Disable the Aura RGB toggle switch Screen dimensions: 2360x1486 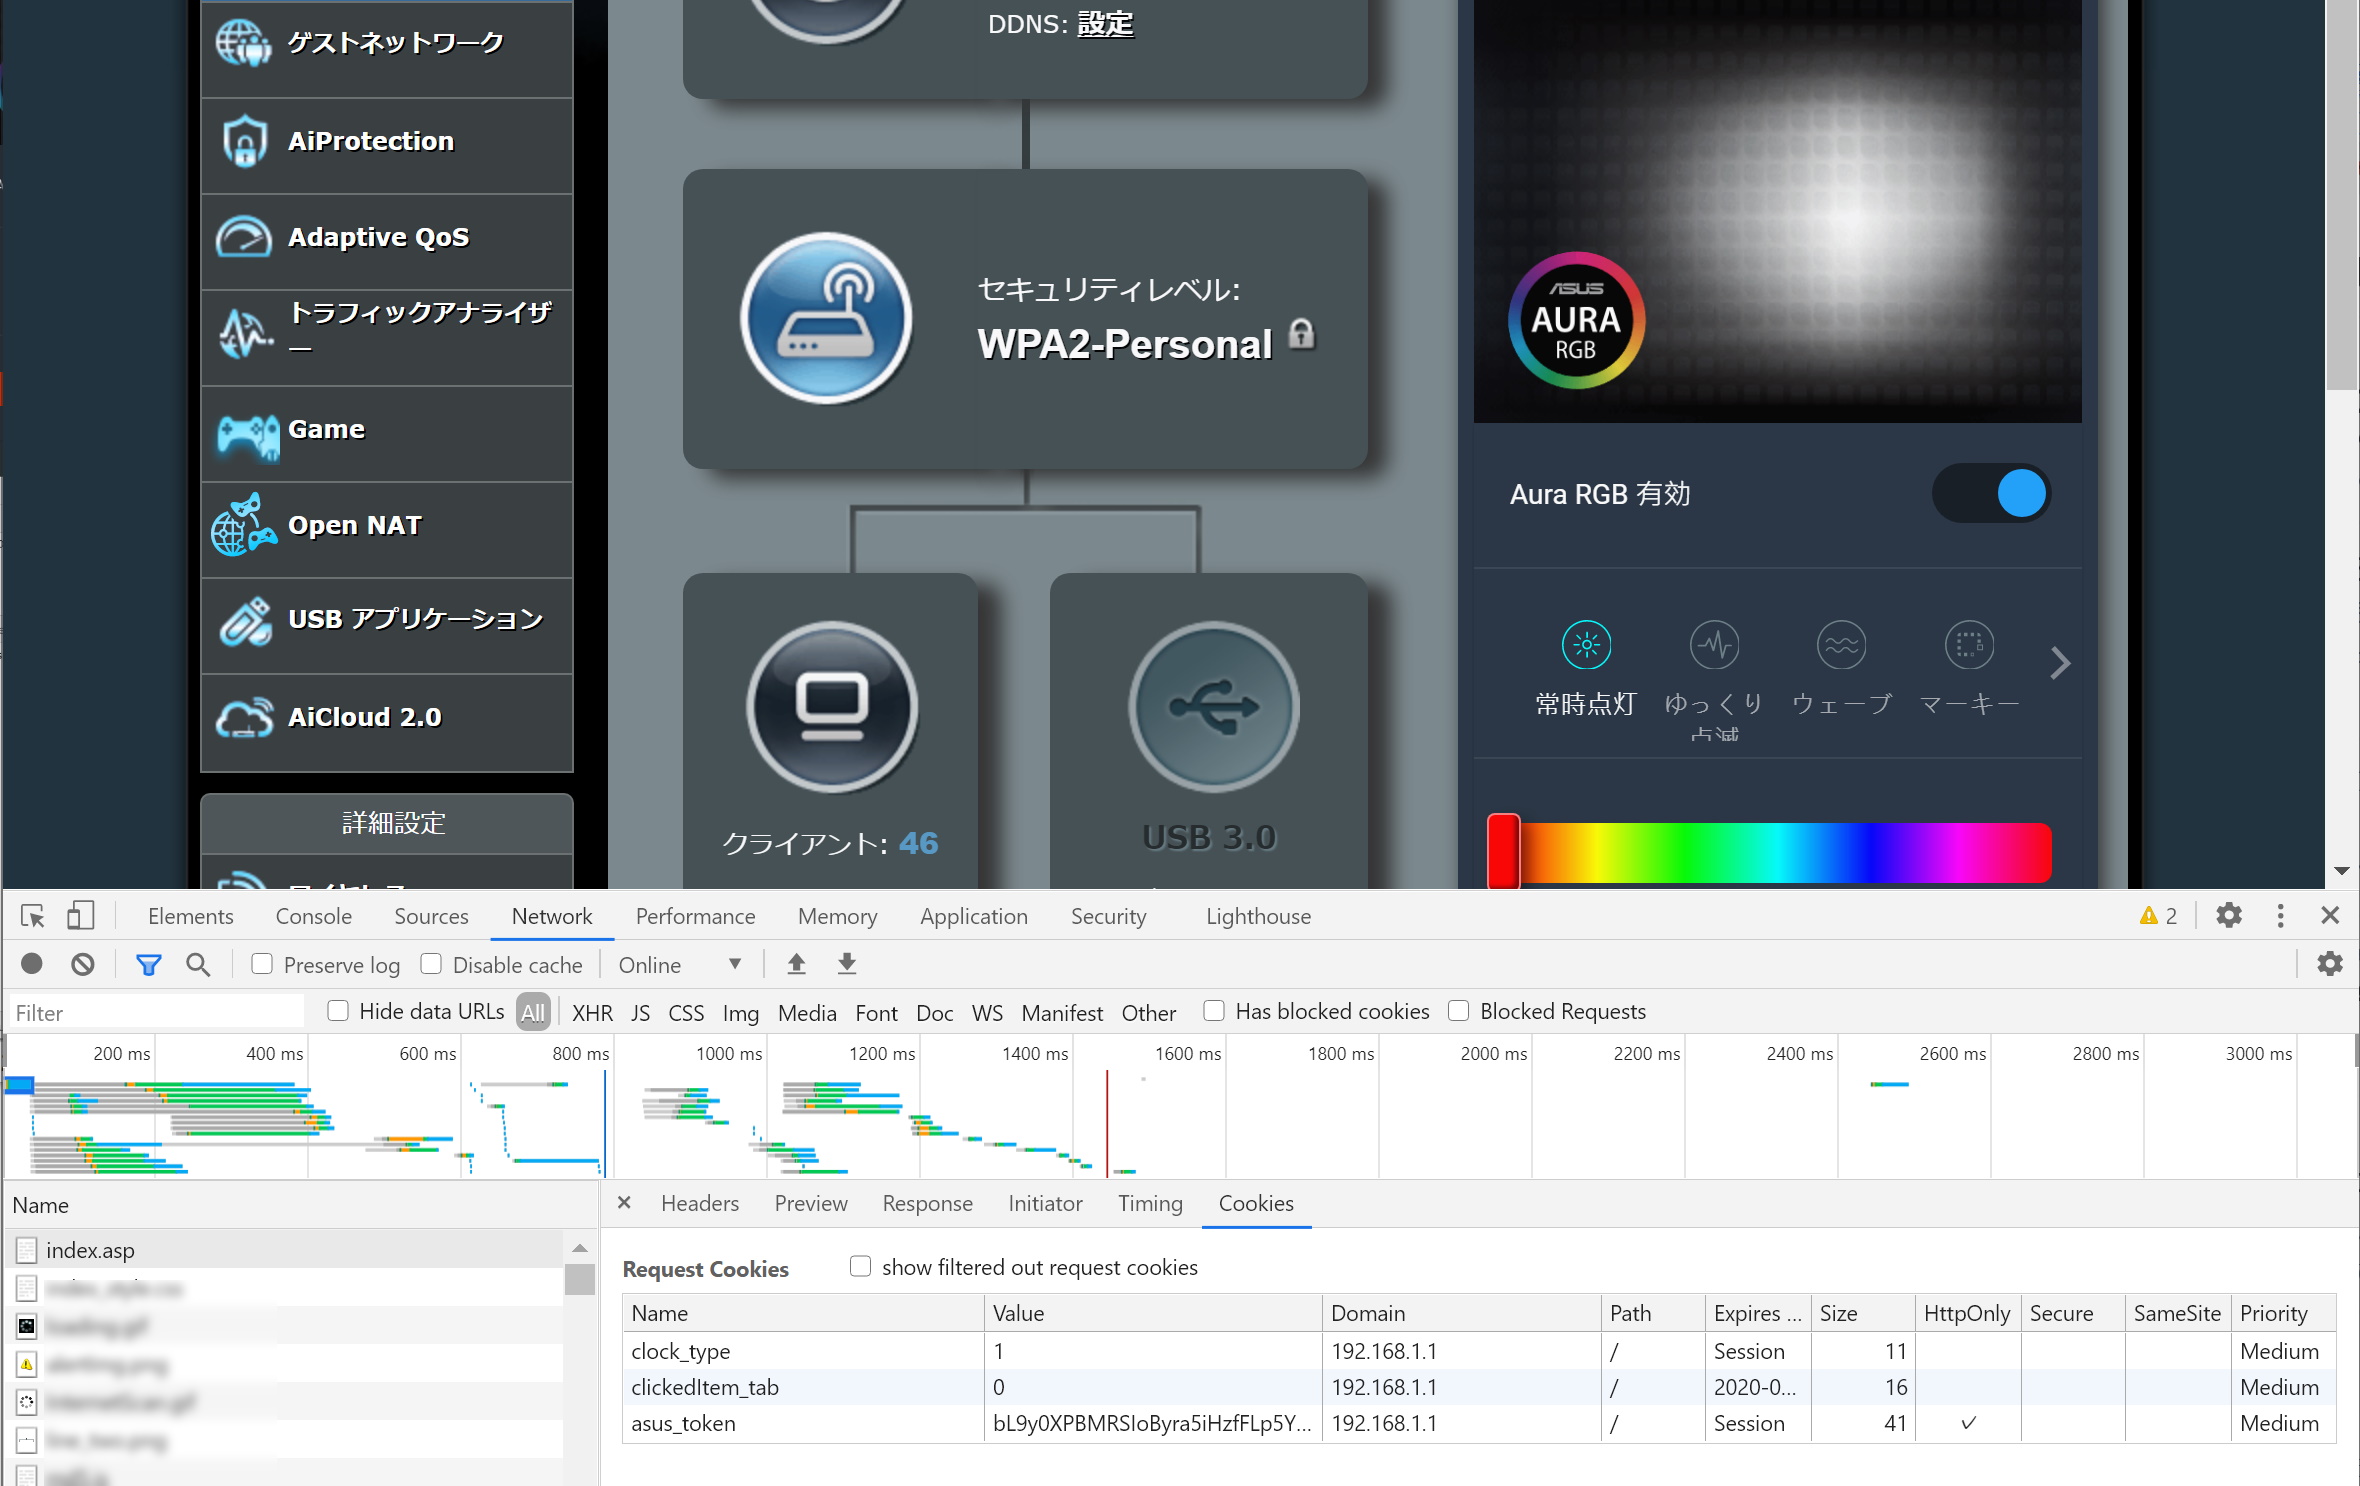[1991, 494]
